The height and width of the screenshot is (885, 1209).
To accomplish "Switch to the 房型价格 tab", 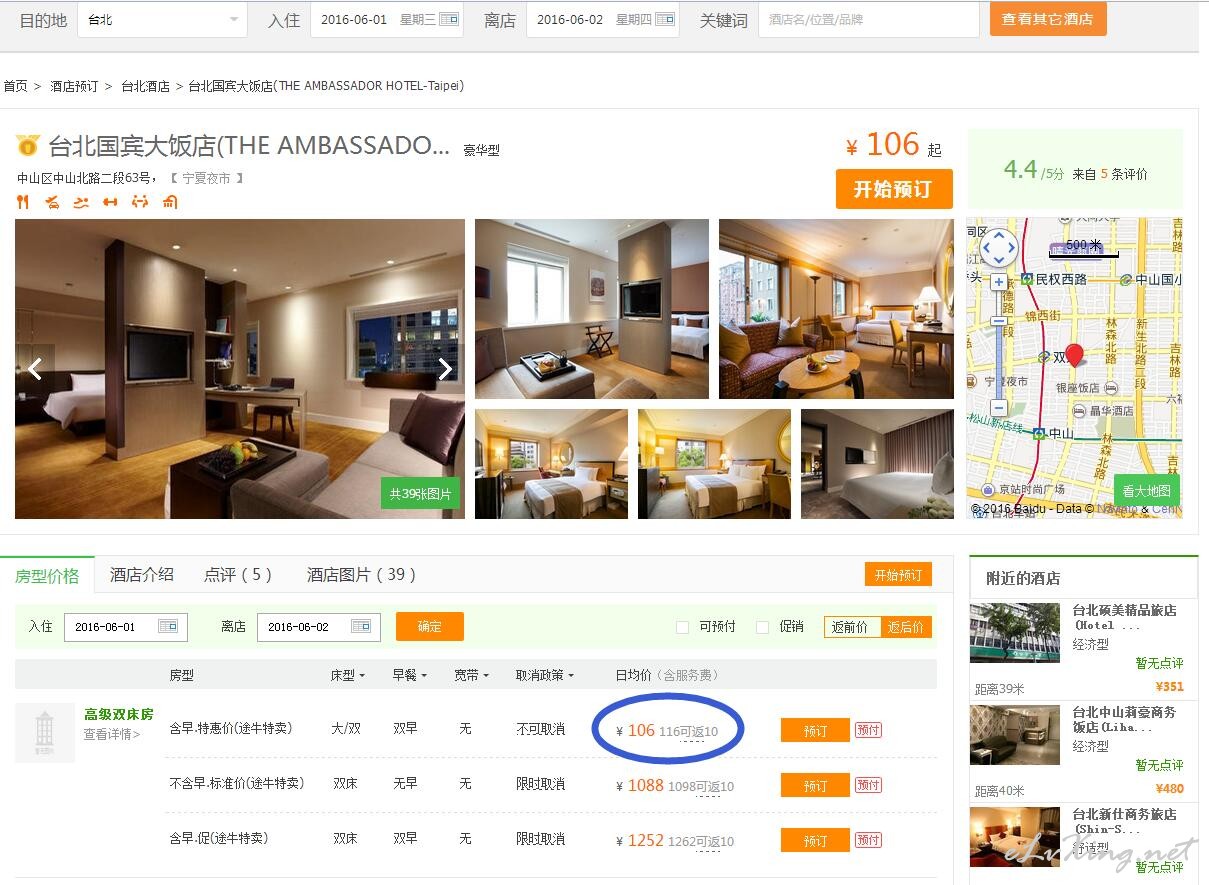I will 47,576.
